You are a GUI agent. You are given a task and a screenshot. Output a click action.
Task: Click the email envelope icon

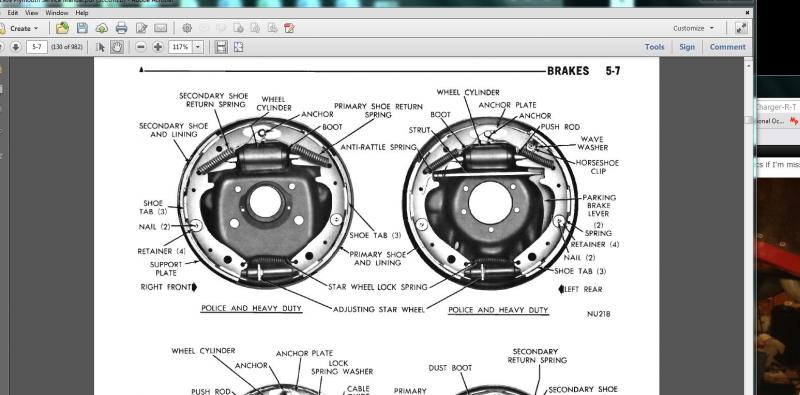point(160,28)
